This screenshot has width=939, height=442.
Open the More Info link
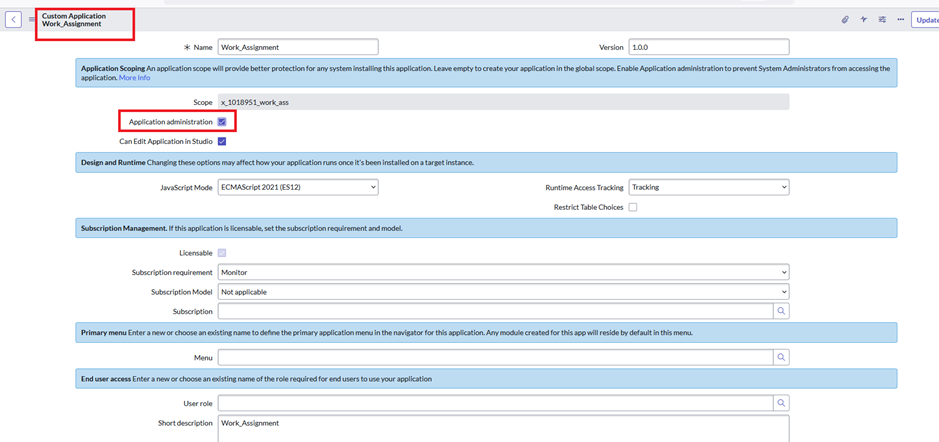pos(135,78)
